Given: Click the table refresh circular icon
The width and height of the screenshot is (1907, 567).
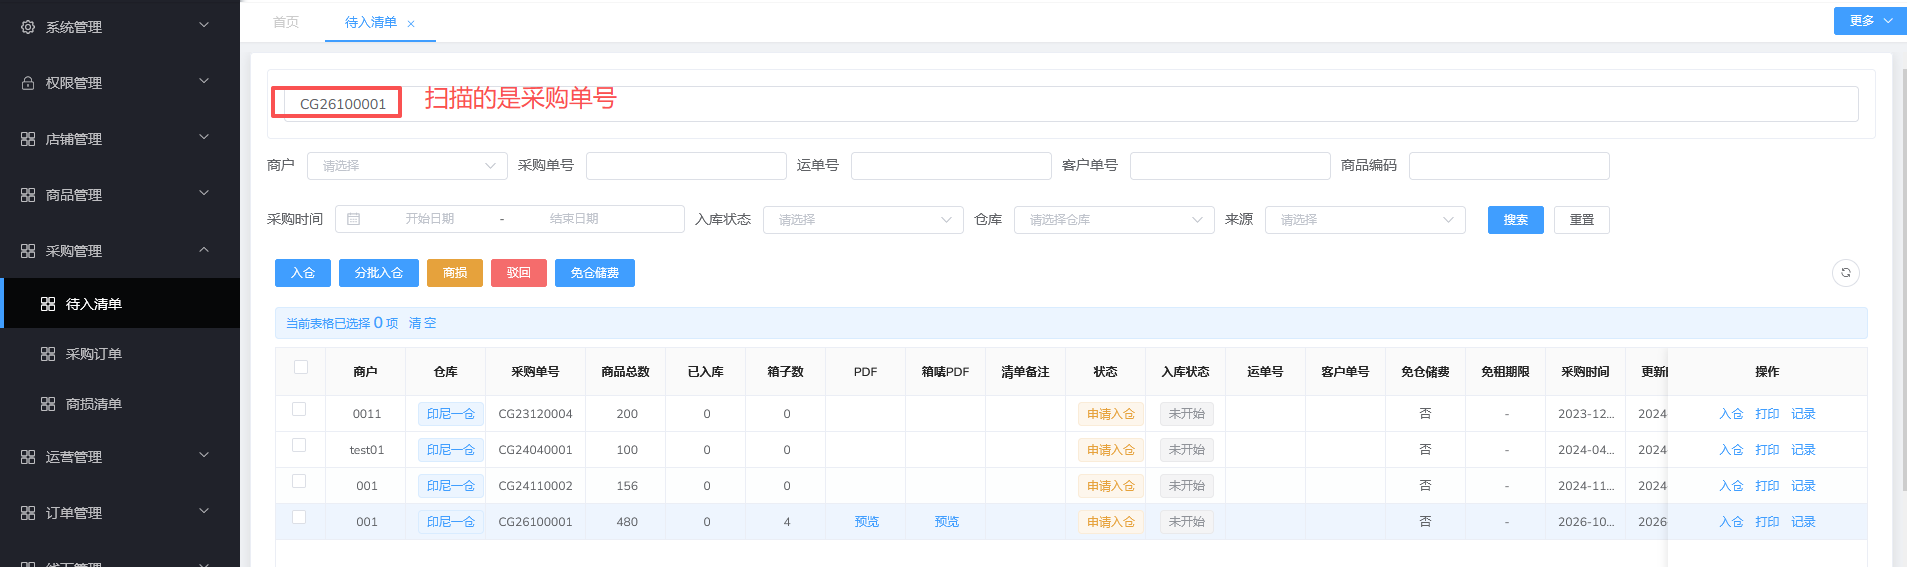Looking at the screenshot, I should (1846, 273).
